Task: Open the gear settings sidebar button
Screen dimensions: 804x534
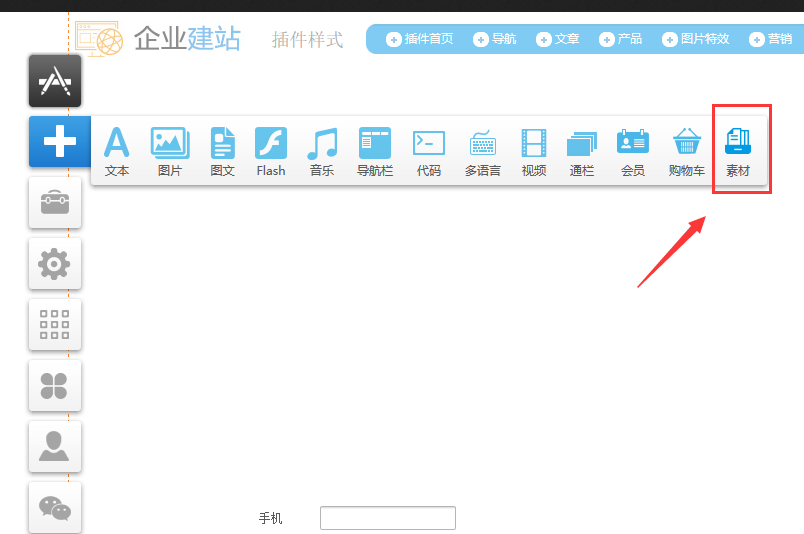Action: (x=54, y=264)
